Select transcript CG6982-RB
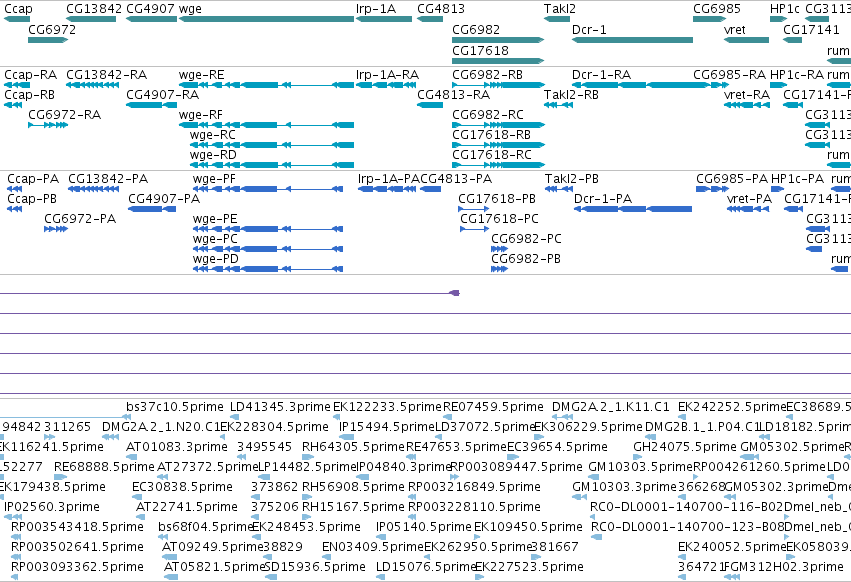This screenshot has height=582, width=851. (x=498, y=85)
